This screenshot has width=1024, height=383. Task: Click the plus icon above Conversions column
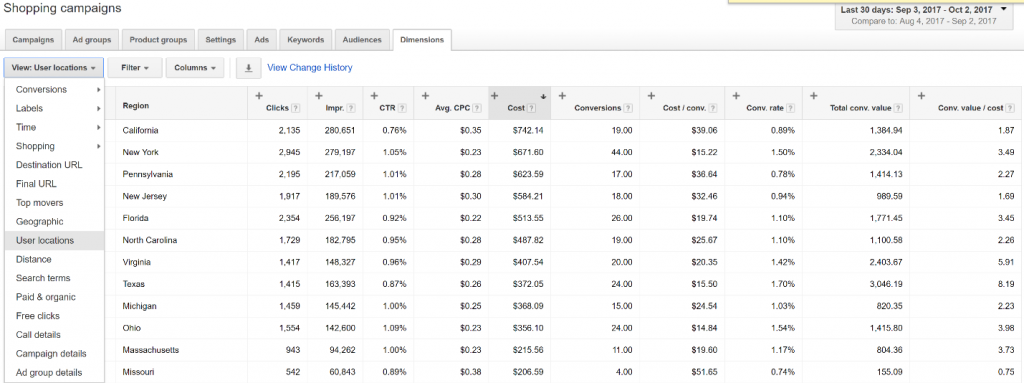[x=562, y=95]
